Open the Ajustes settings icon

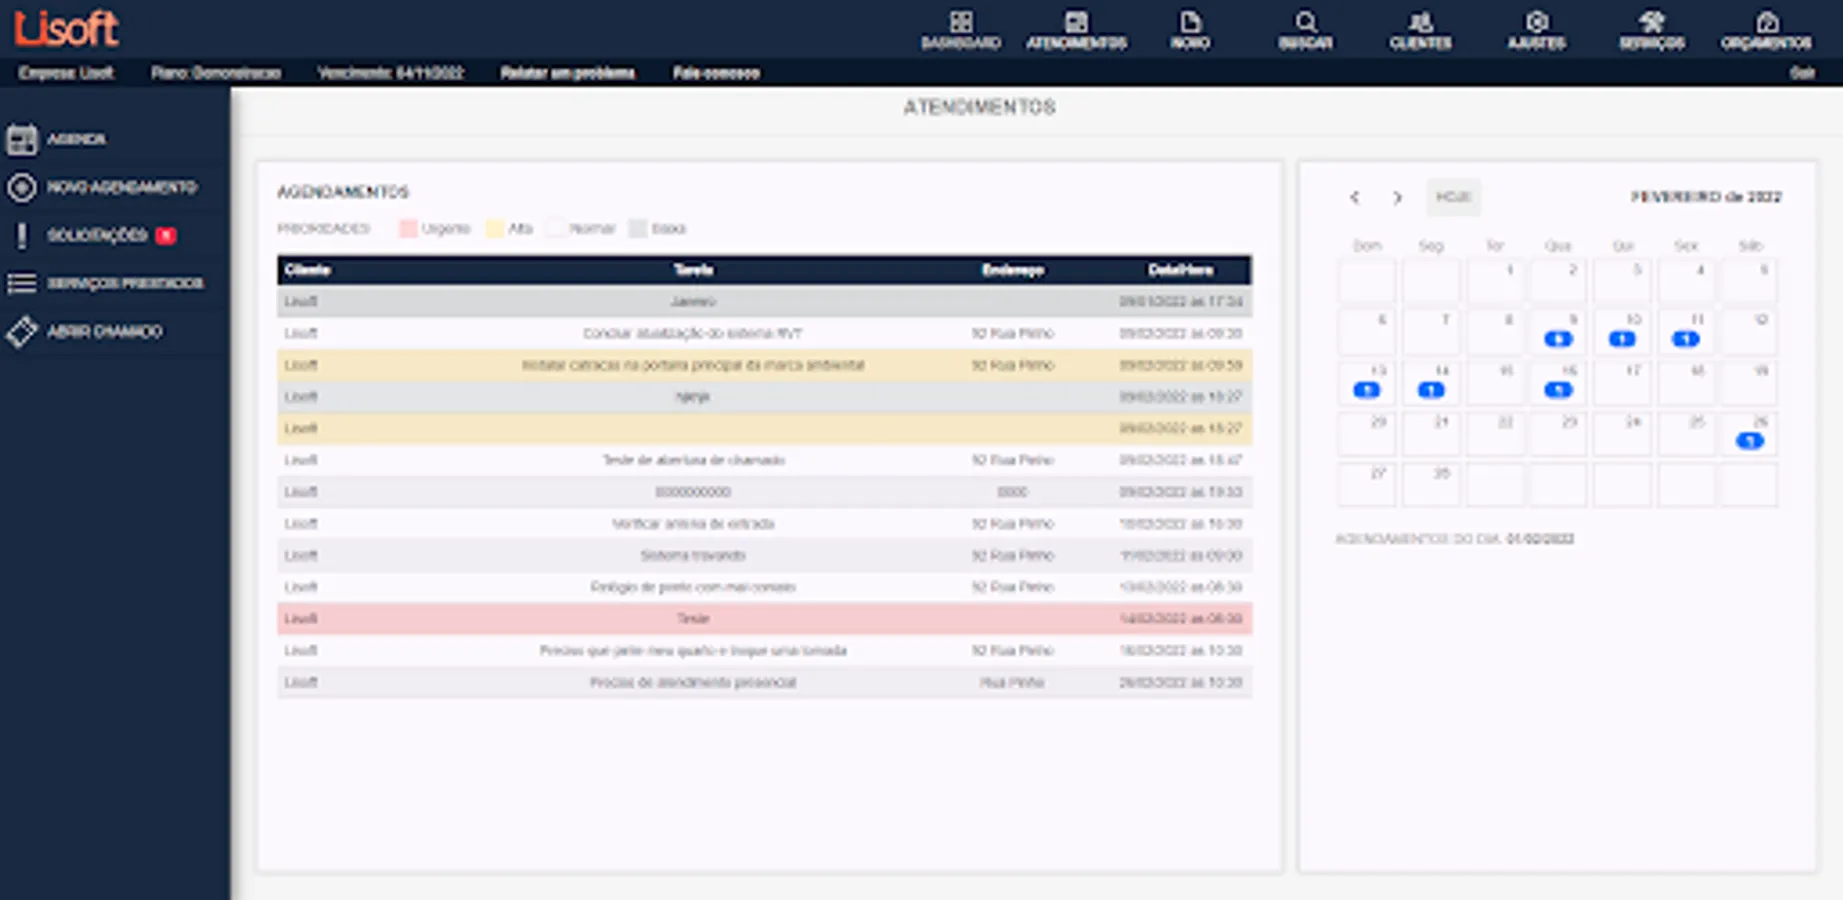(1536, 30)
